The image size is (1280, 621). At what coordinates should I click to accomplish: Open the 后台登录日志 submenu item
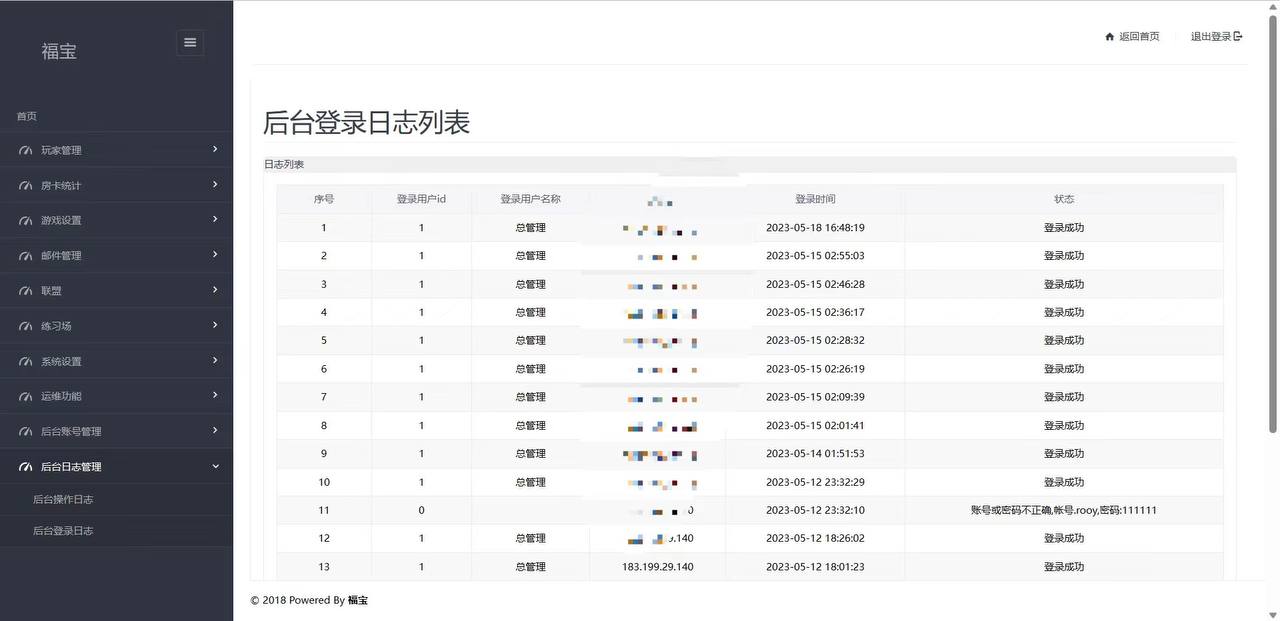[x=63, y=531]
